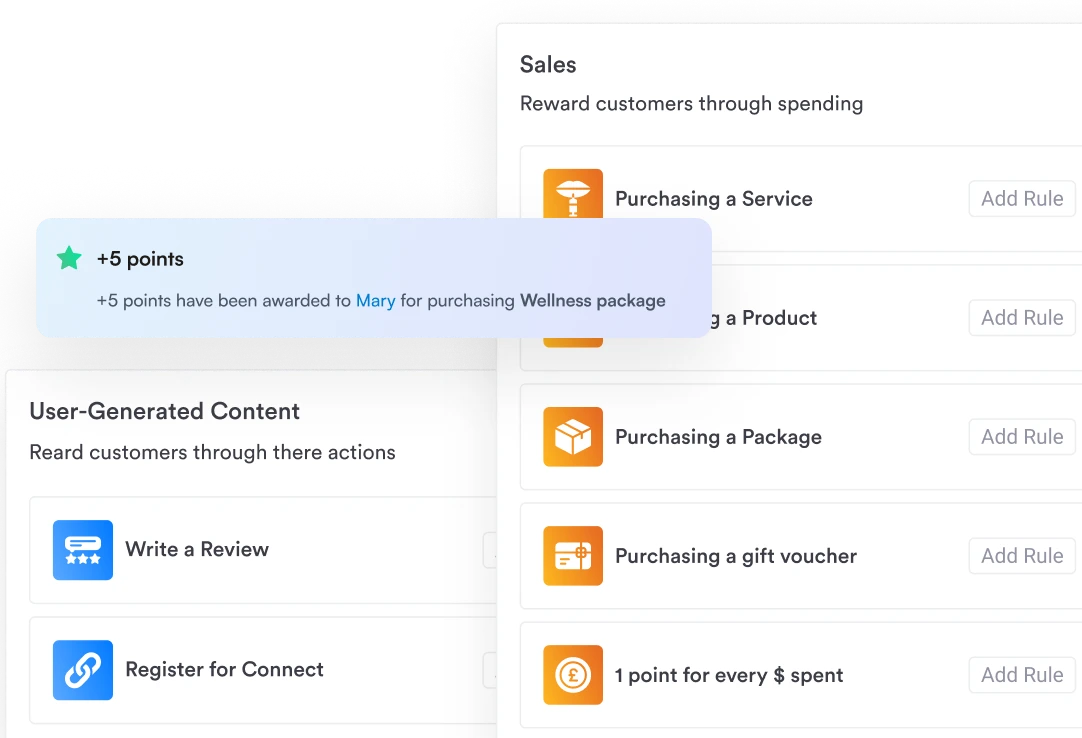Click the +5 points notification title
The image size is (1082, 738).
point(140,259)
